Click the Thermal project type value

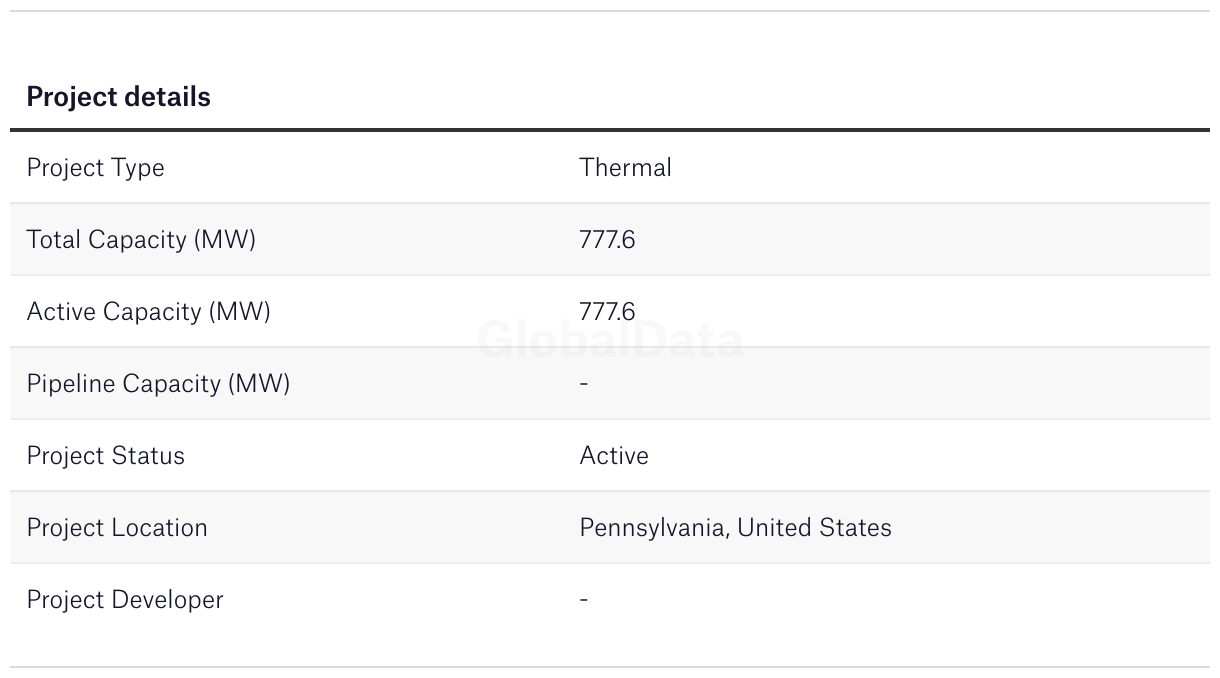[x=625, y=168]
